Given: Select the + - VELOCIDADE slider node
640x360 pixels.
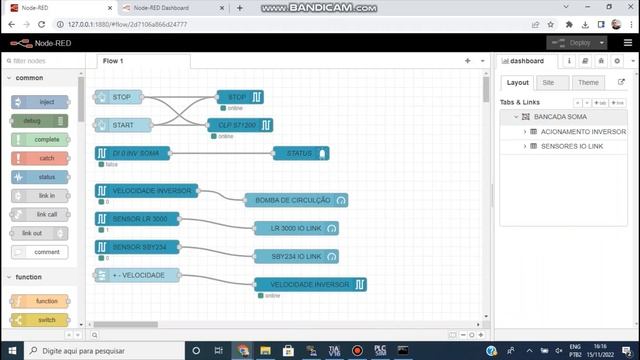Looking at the screenshot, I should 137,276.
